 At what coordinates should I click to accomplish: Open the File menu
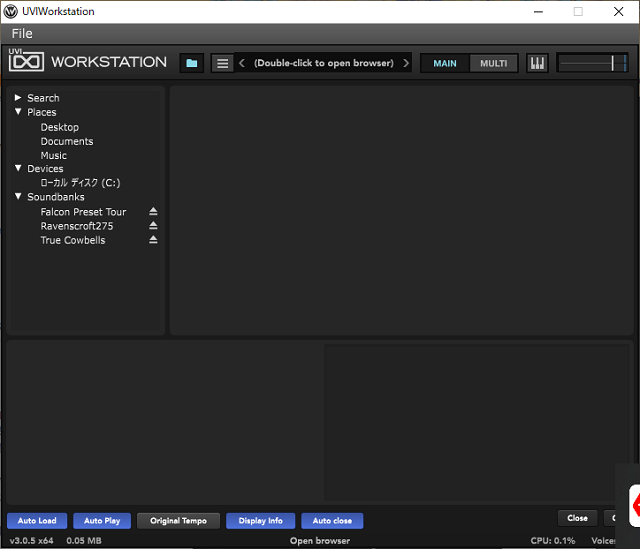22,33
